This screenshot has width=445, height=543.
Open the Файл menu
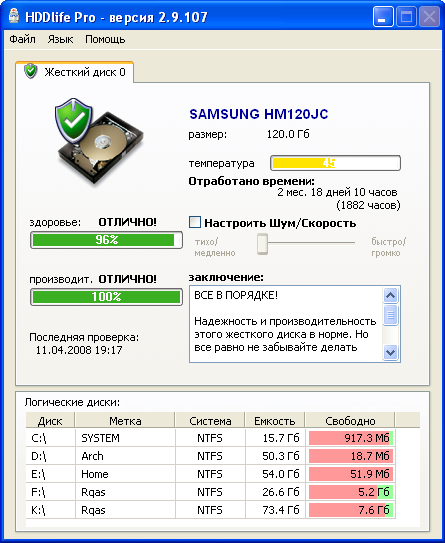pyautogui.click(x=23, y=39)
